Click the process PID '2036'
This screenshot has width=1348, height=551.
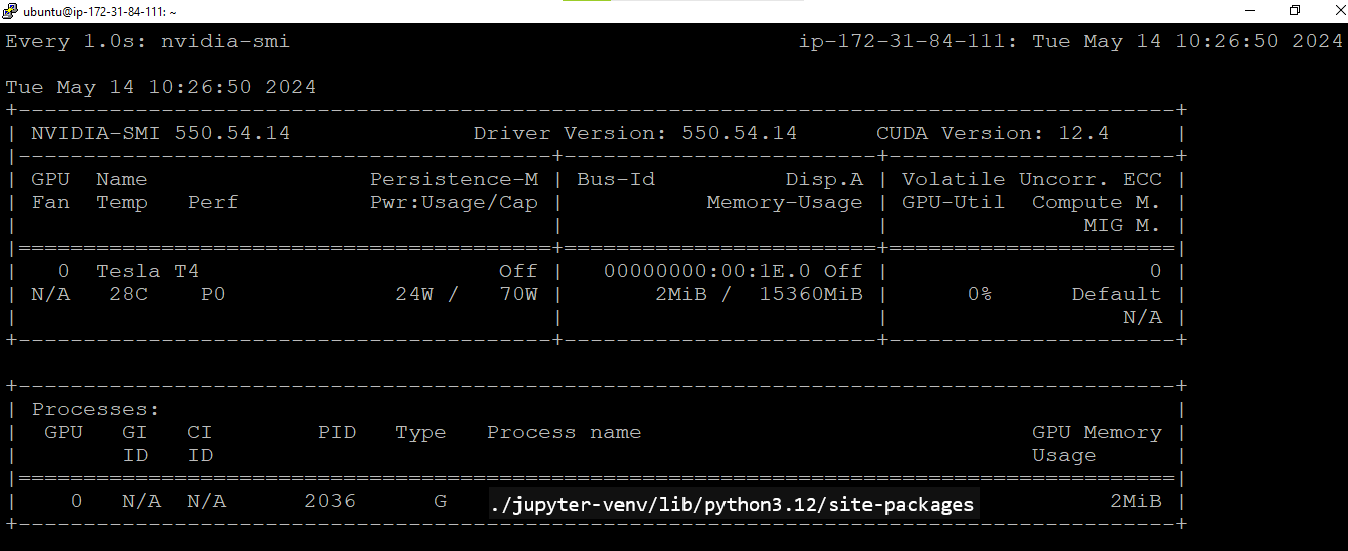(330, 501)
